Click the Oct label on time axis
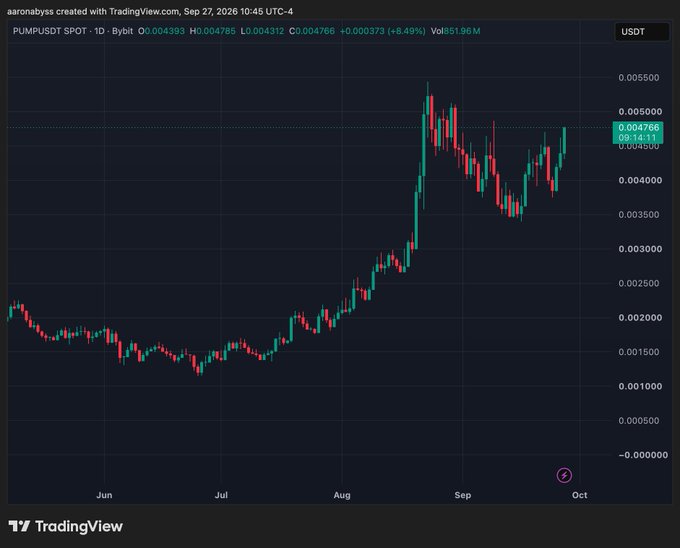 579,495
